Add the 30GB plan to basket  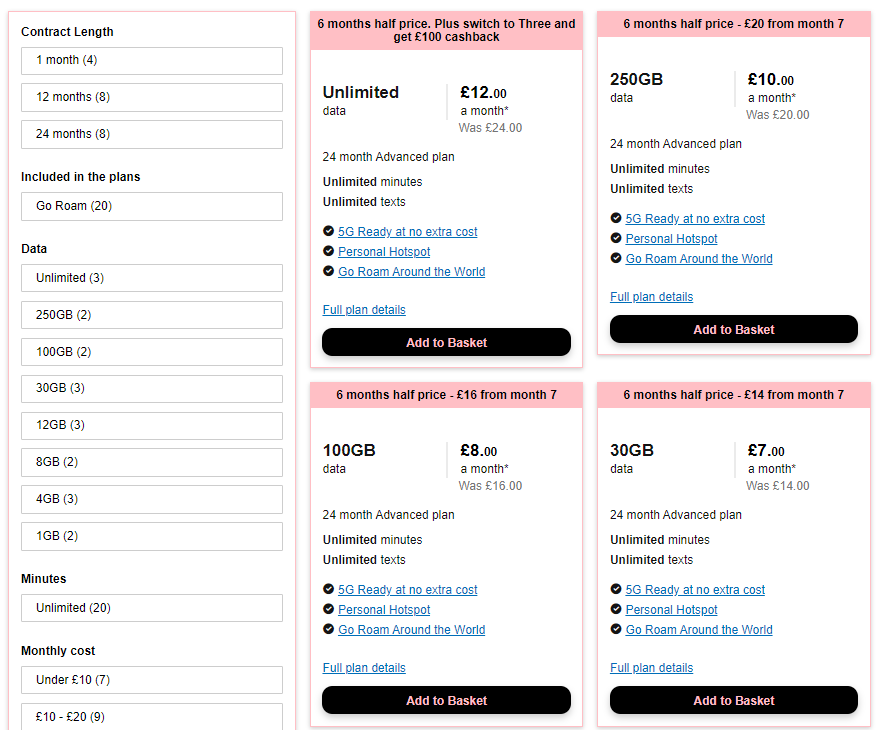point(734,700)
